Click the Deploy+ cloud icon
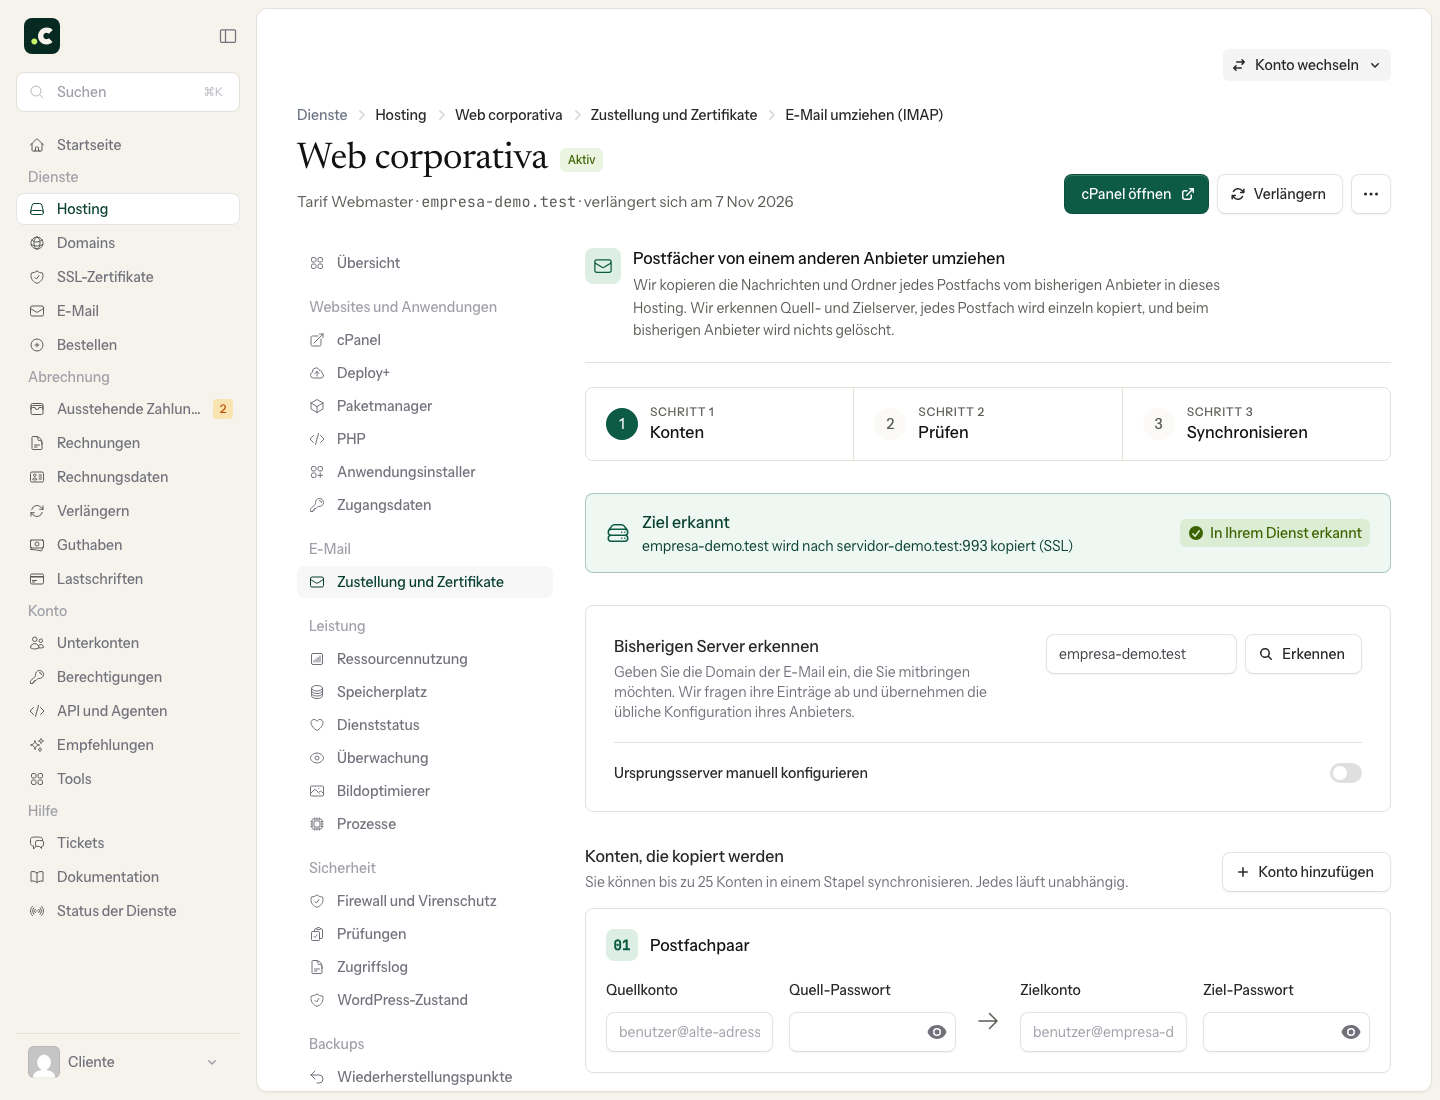1440x1100 pixels. [317, 373]
